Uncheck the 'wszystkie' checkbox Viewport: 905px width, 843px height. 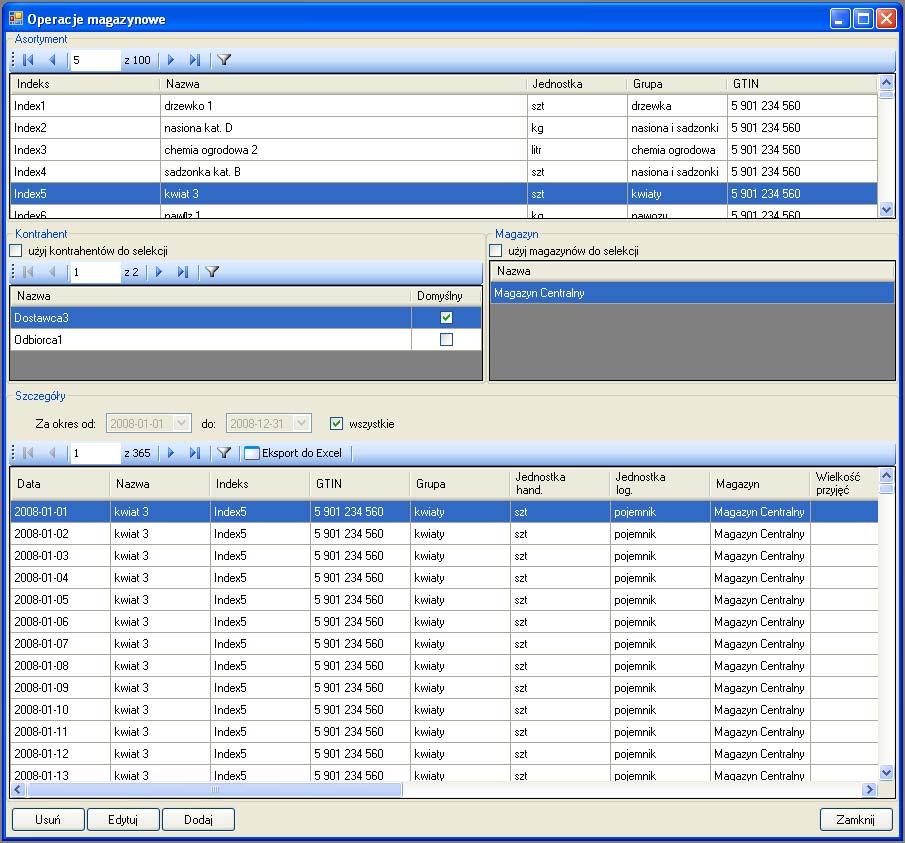coord(336,424)
